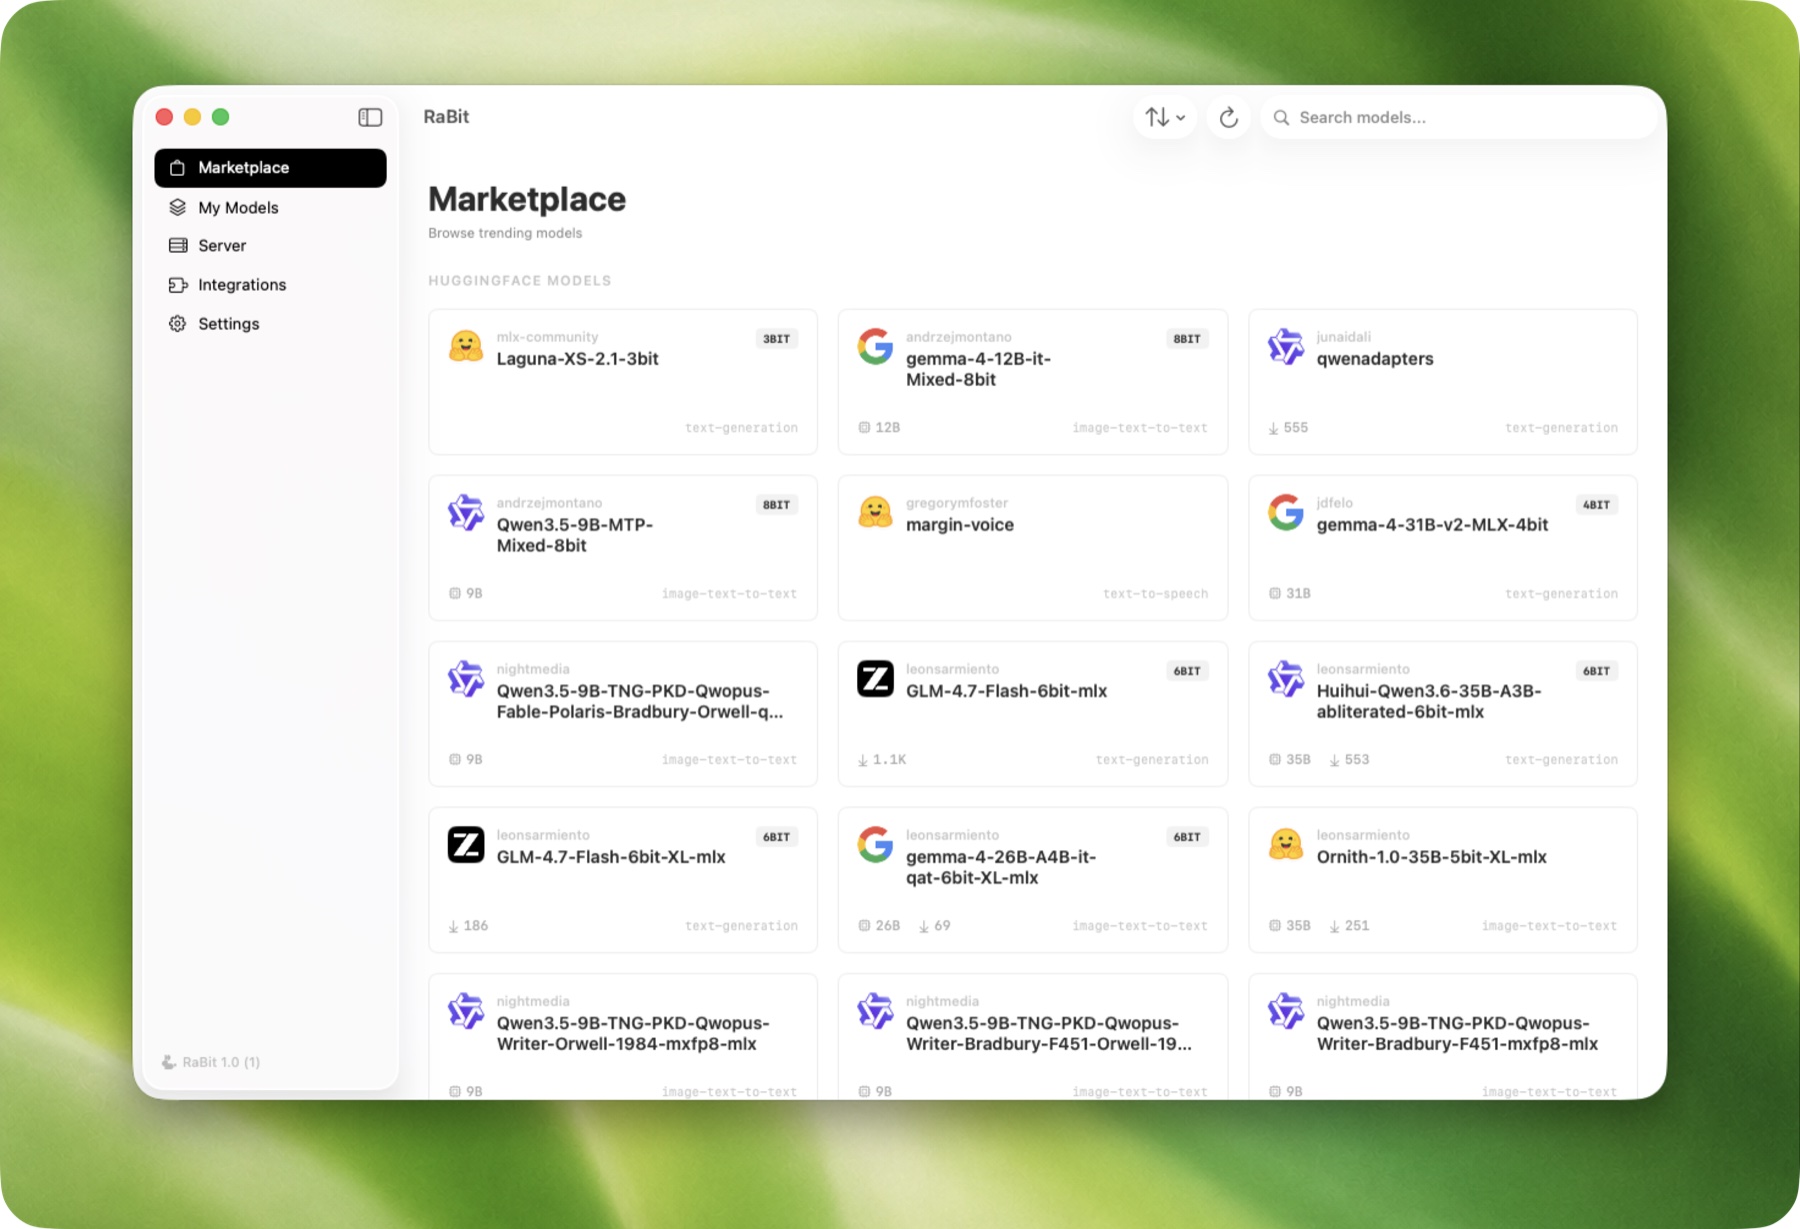The width and height of the screenshot is (1800, 1229).
Task: Click the Qwen icon on Writer-Bradbury-F451-mxfp8-mlx
Action: point(1286,1010)
